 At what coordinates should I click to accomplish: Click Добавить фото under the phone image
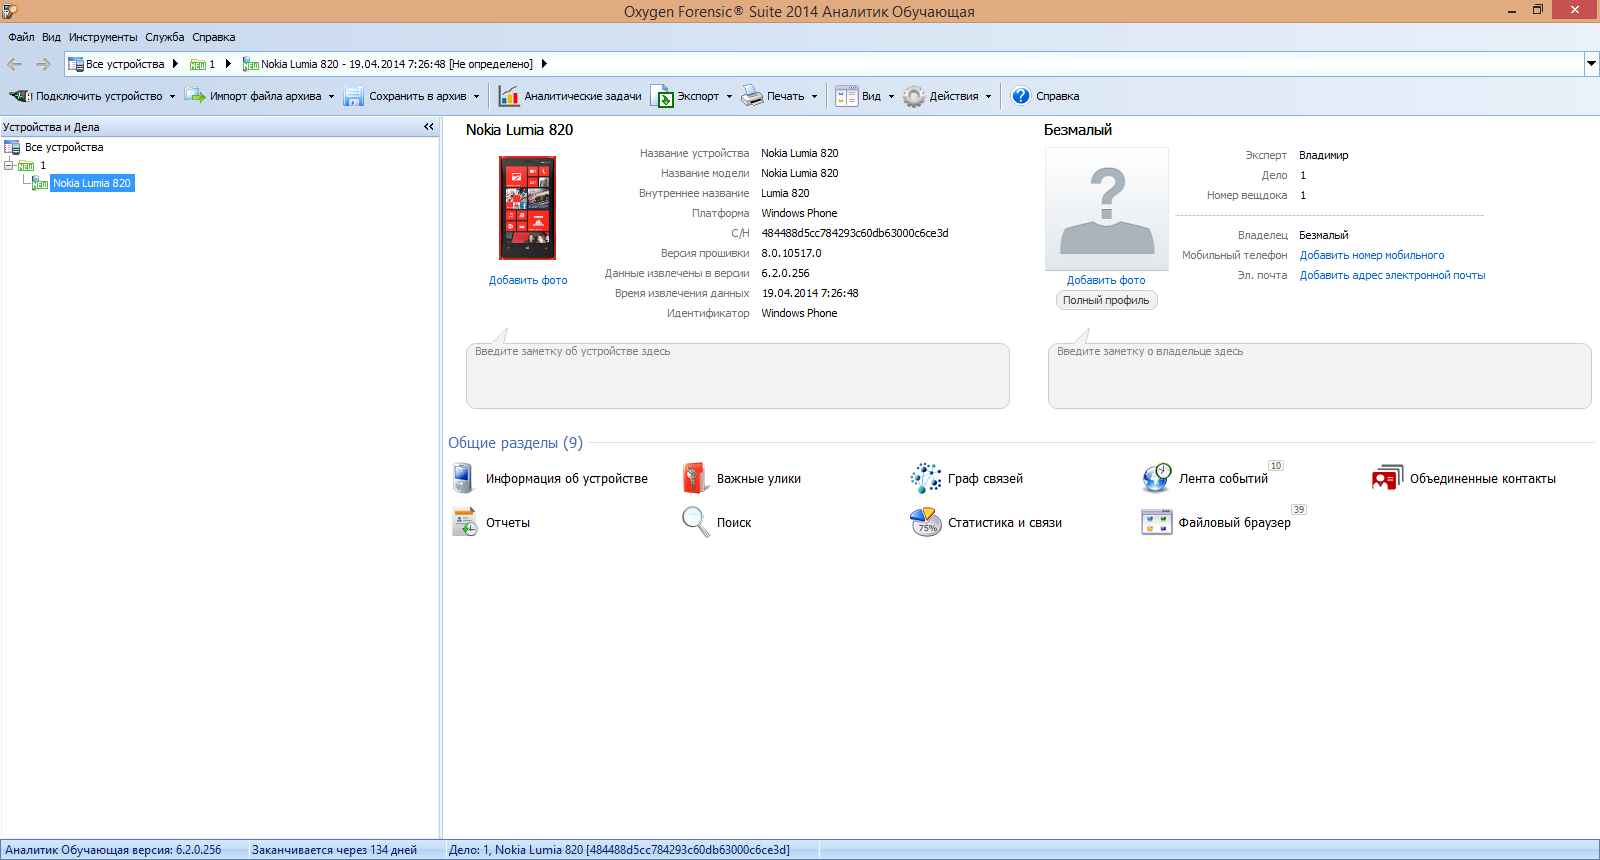pyautogui.click(x=528, y=280)
